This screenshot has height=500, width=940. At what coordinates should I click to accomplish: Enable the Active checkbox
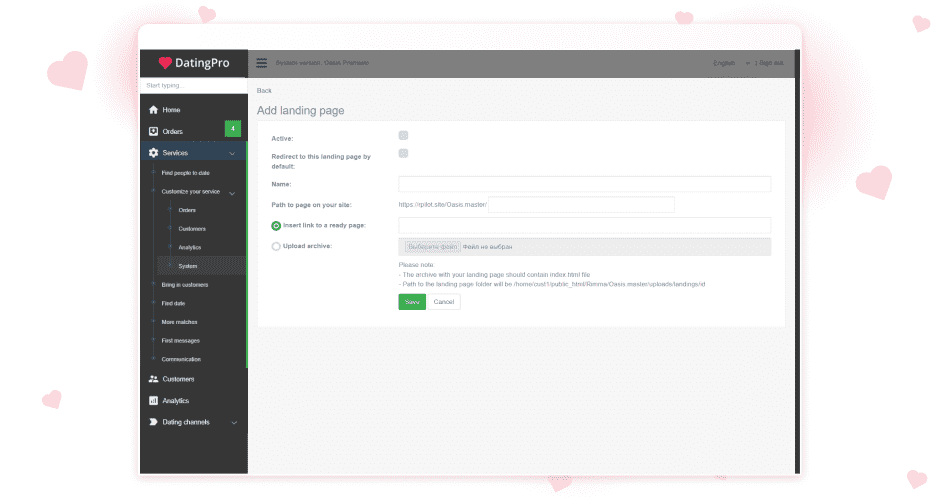point(403,135)
